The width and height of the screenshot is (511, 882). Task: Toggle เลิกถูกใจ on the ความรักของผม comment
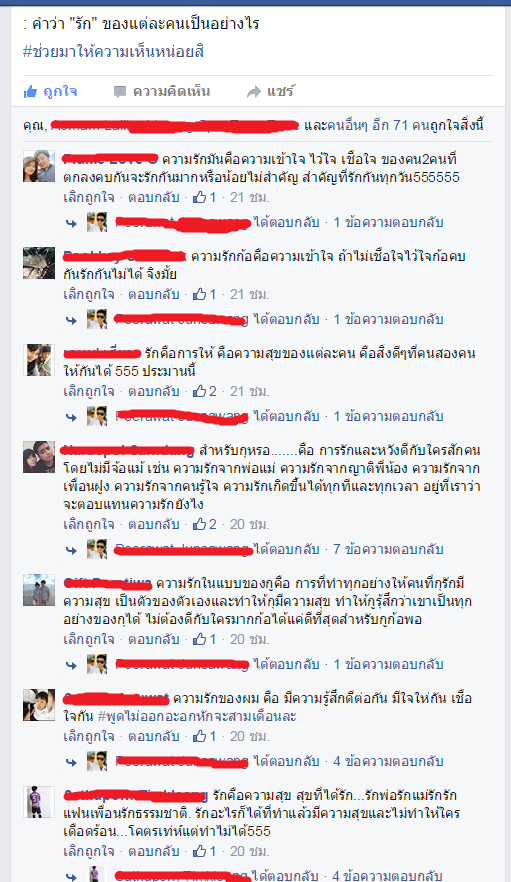point(89,736)
